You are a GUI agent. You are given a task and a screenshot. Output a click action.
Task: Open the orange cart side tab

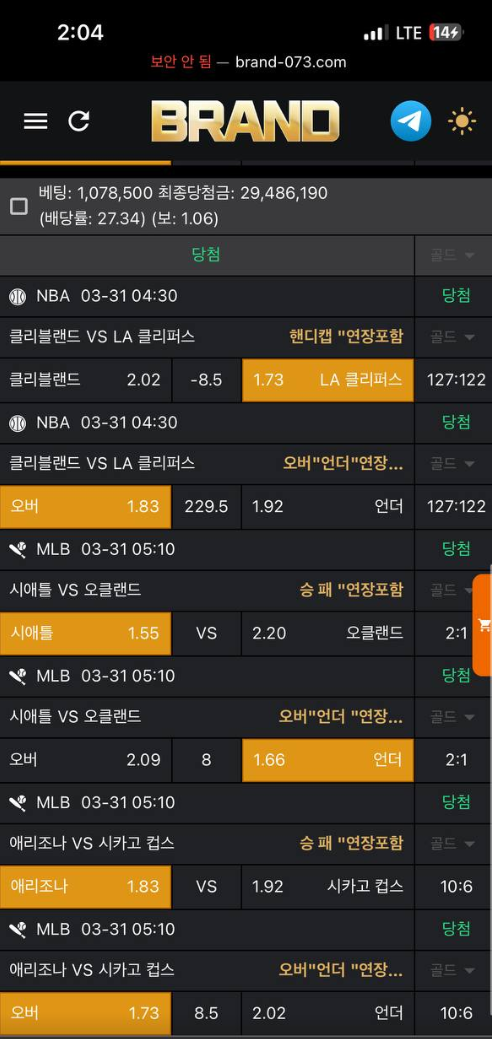(483, 625)
